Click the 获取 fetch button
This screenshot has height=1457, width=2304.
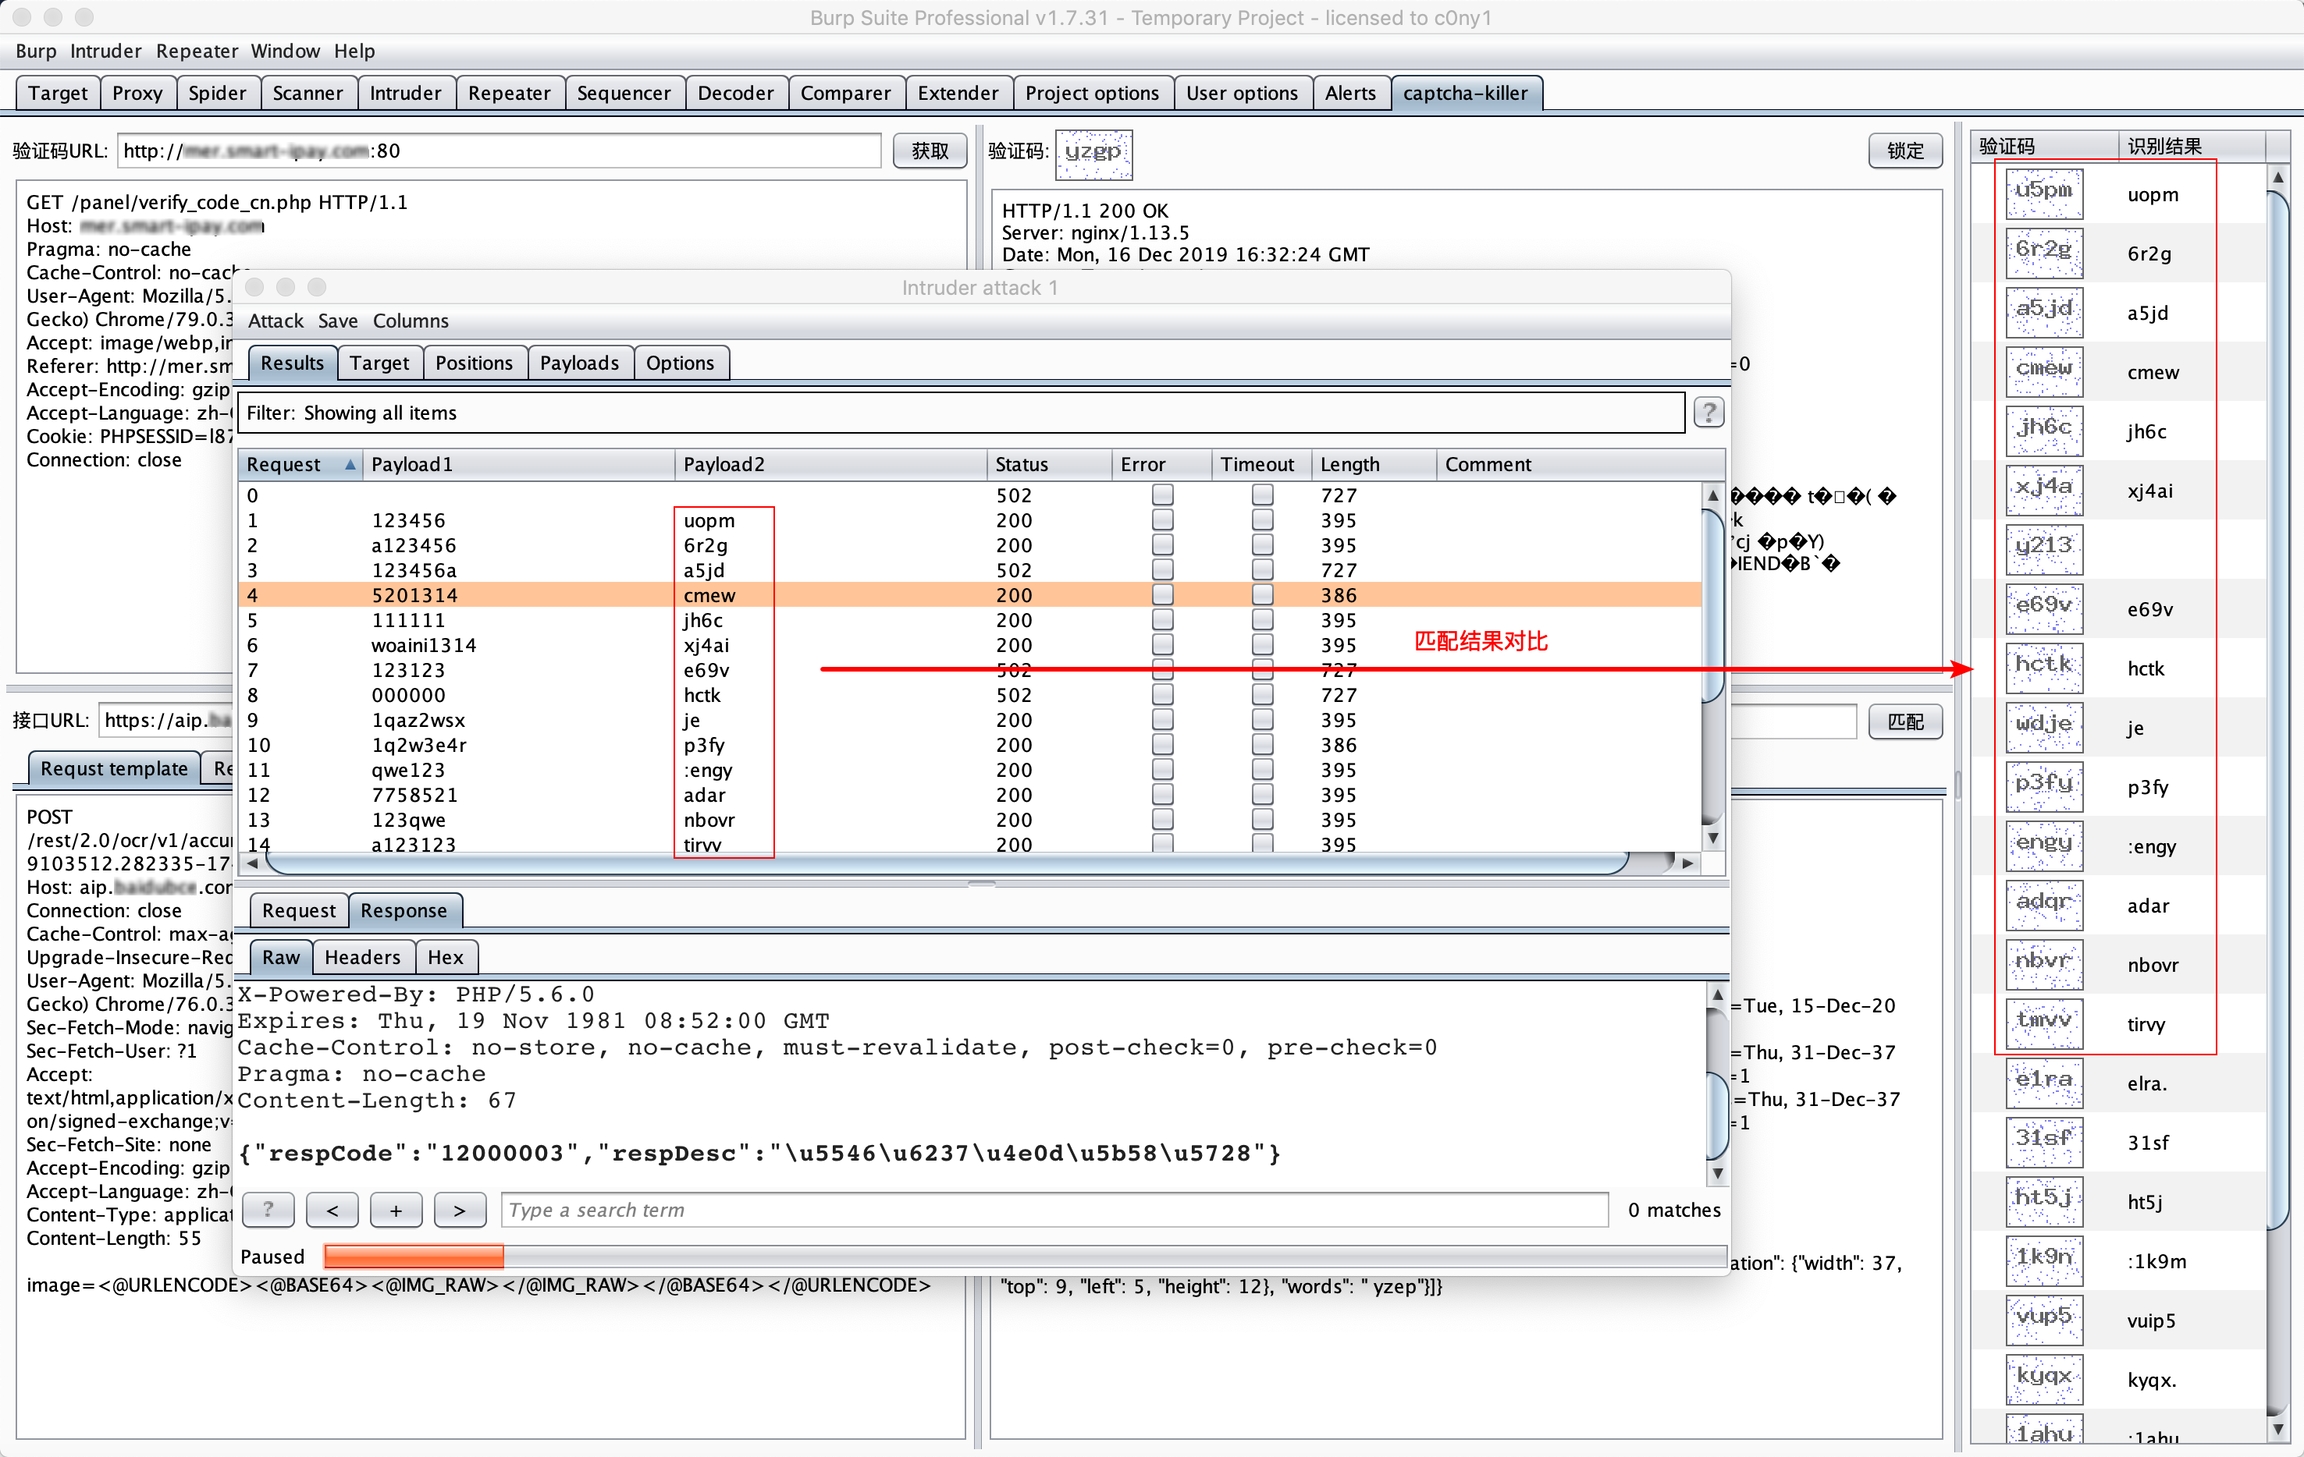point(929,151)
